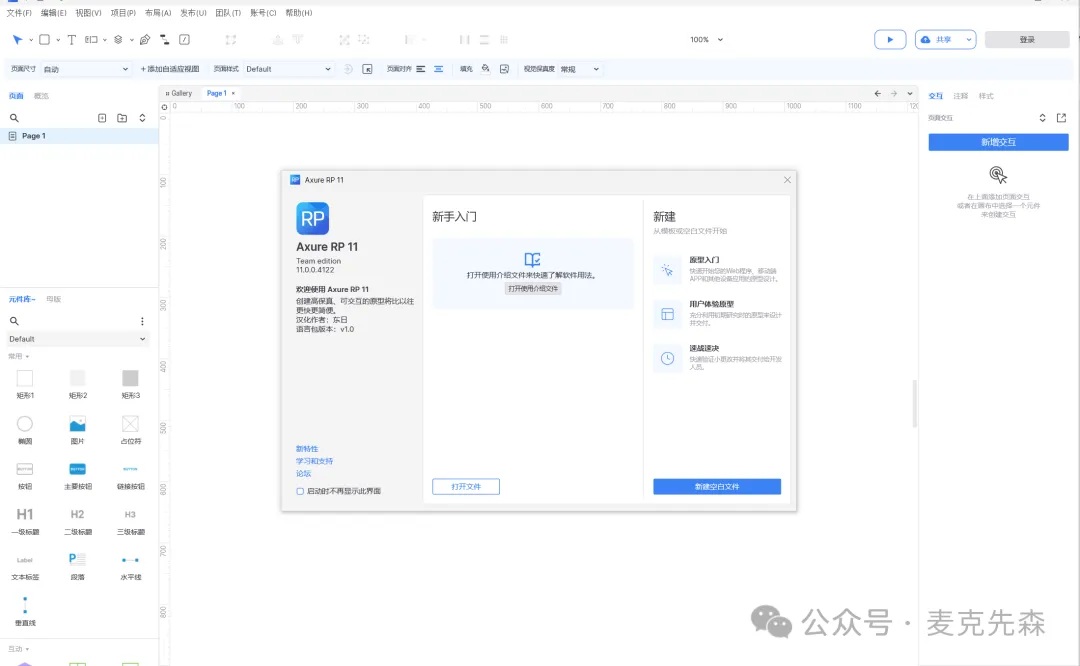Click the 登录 login button
The height and width of the screenshot is (666, 1080).
click(x=1027, y=40)
